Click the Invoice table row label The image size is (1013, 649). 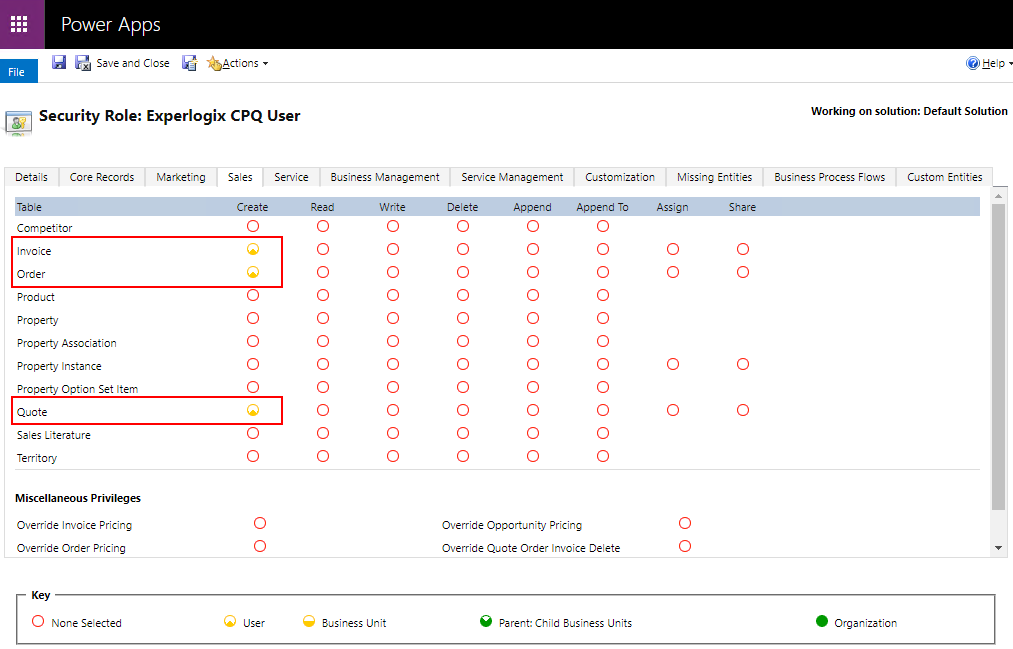point(34,251)
